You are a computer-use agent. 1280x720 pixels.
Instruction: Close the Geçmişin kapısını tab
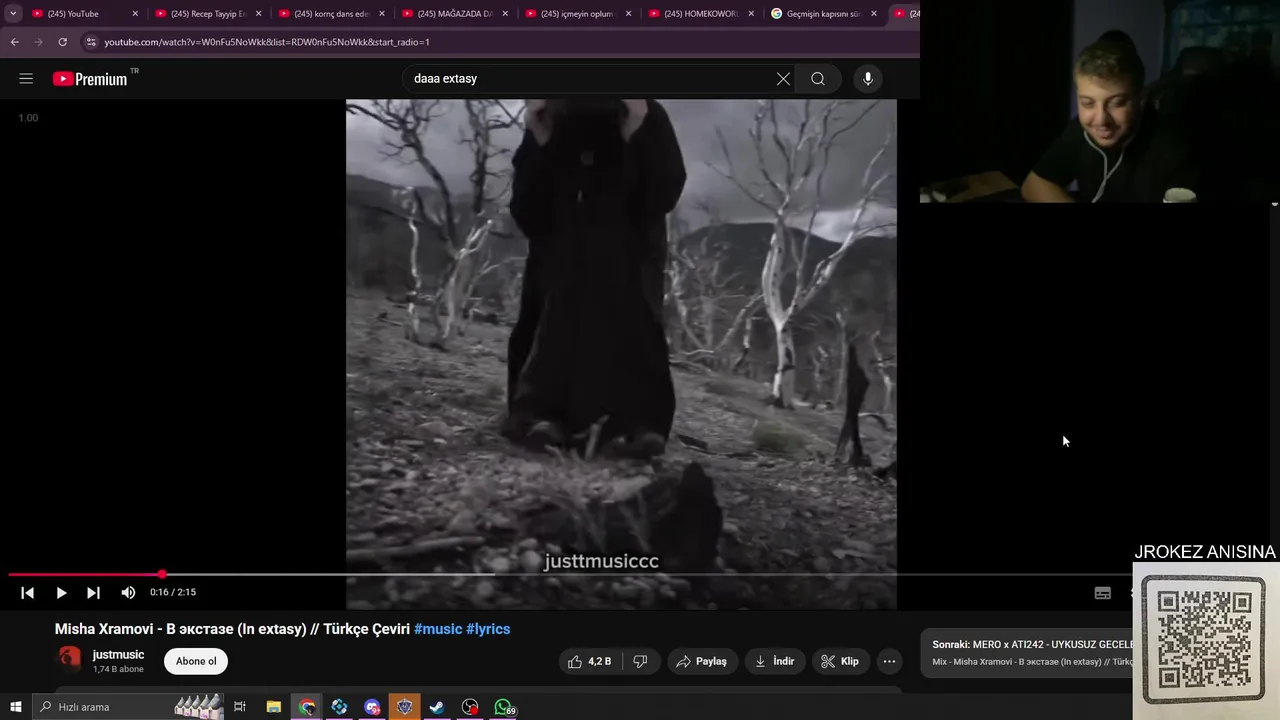tap(874, 14)
